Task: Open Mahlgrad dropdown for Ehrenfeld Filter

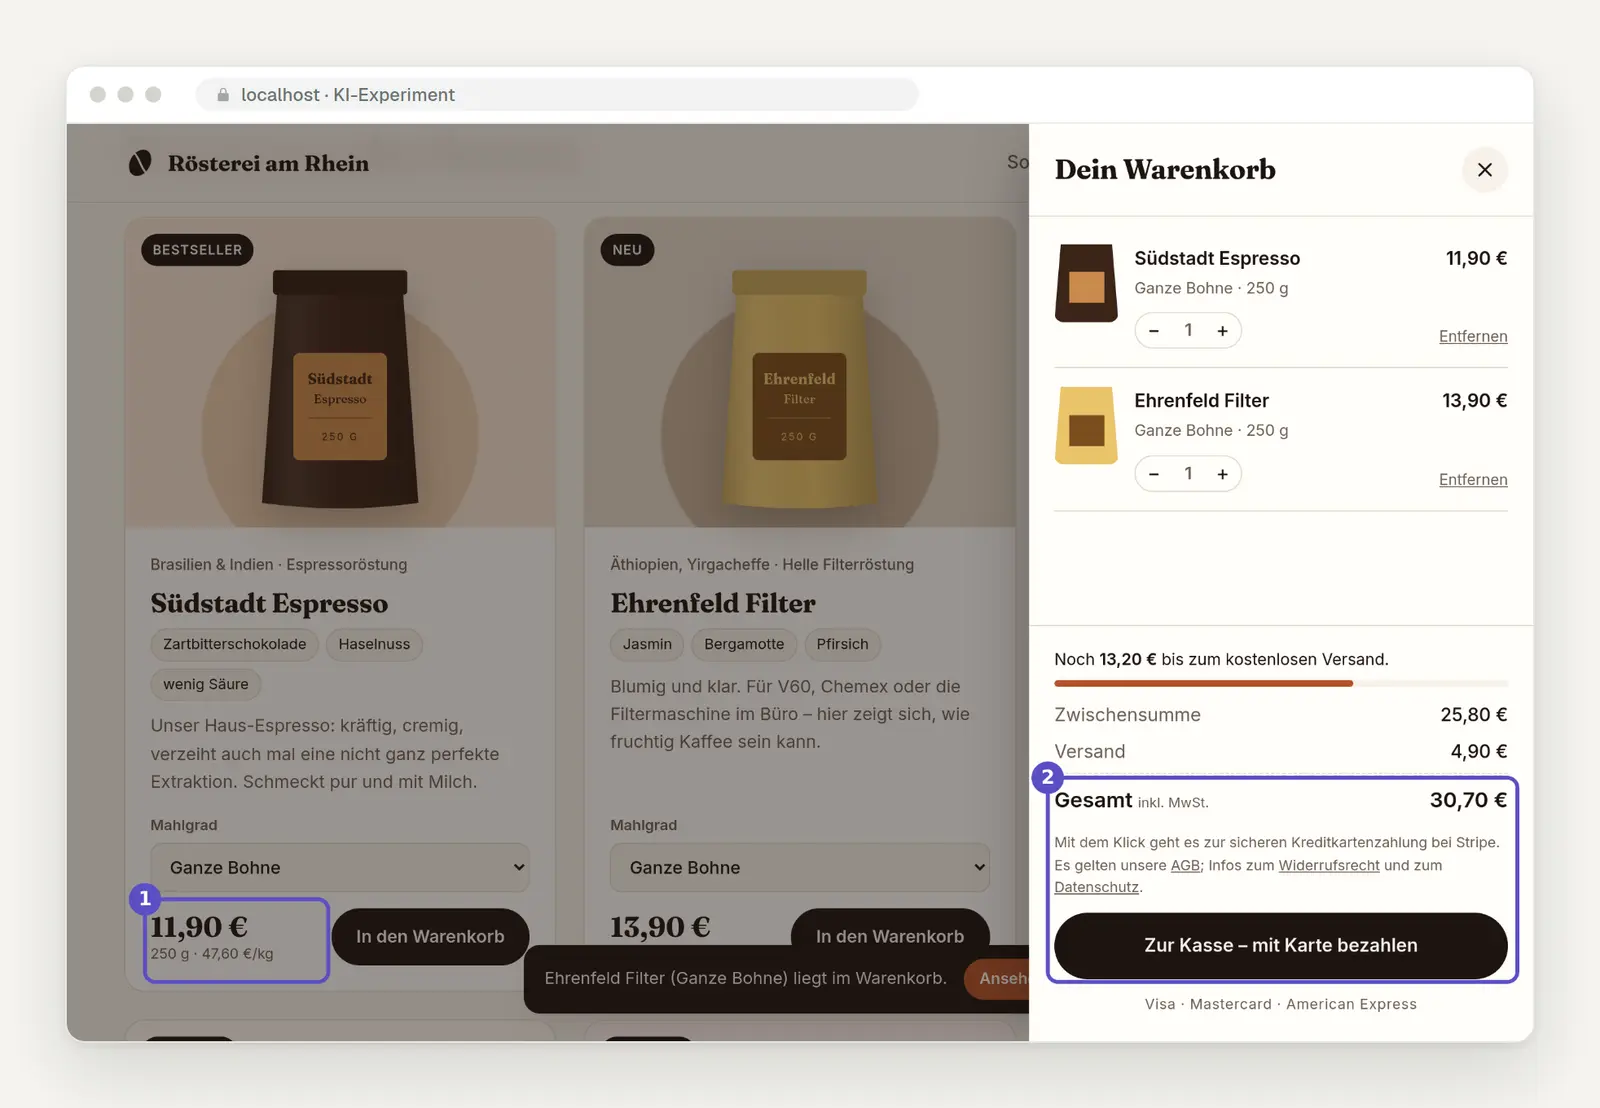Action: point(800,867)
